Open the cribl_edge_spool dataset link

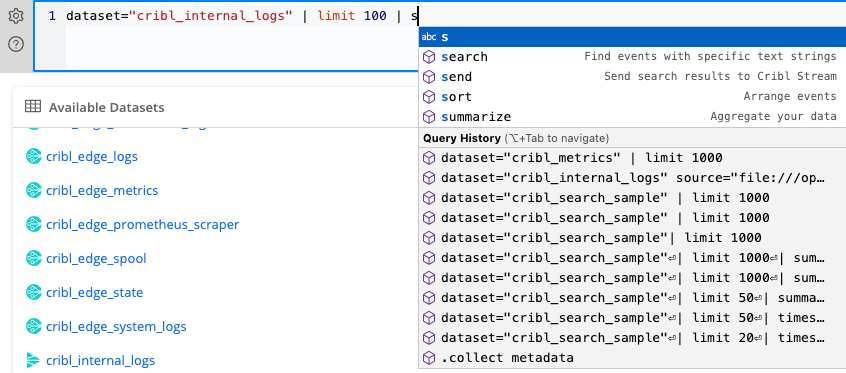pos(96,259)
